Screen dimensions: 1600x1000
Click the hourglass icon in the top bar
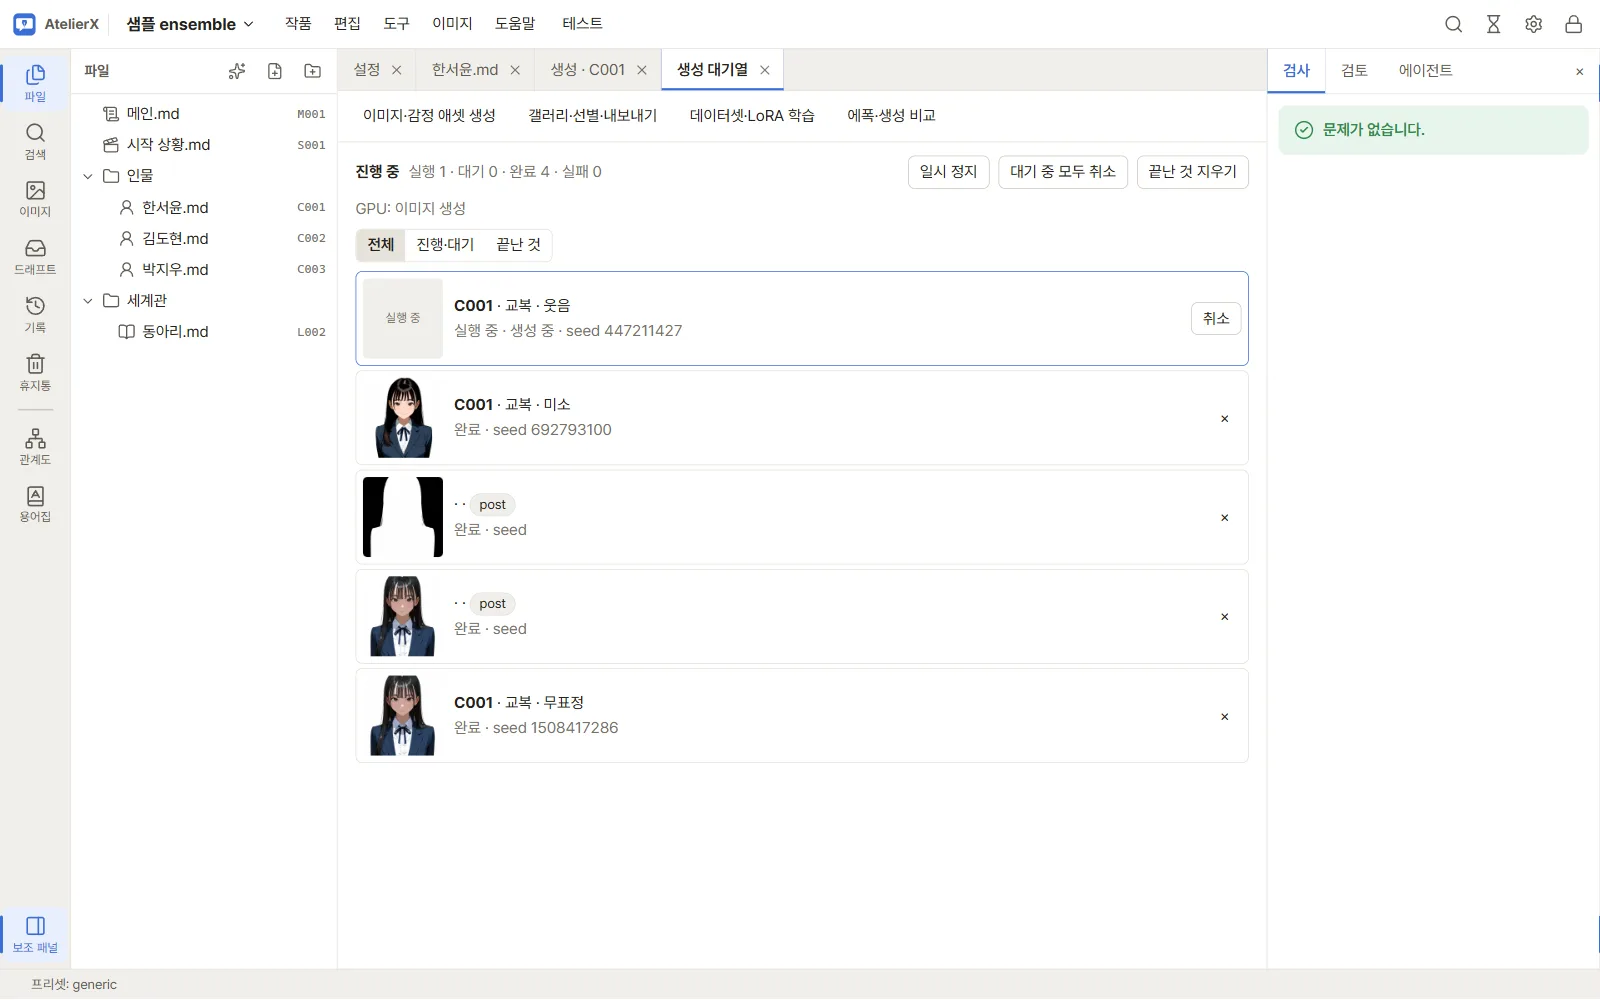click(x=1494, y=24)
